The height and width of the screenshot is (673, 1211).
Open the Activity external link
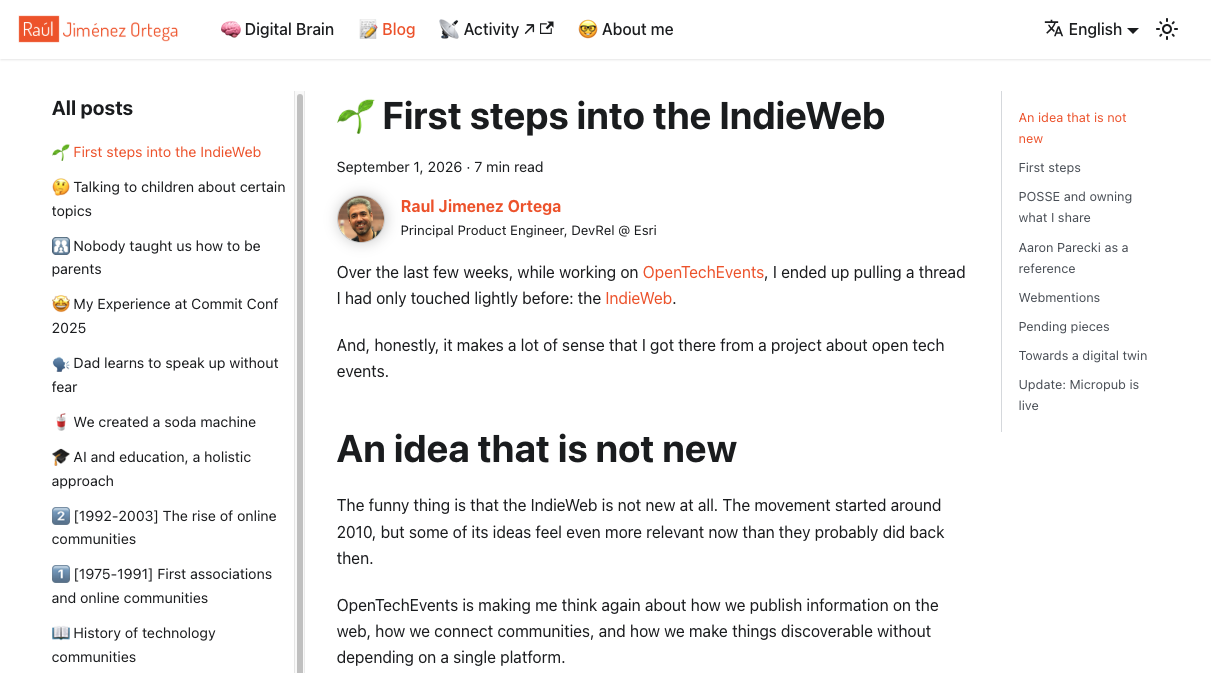496,29
